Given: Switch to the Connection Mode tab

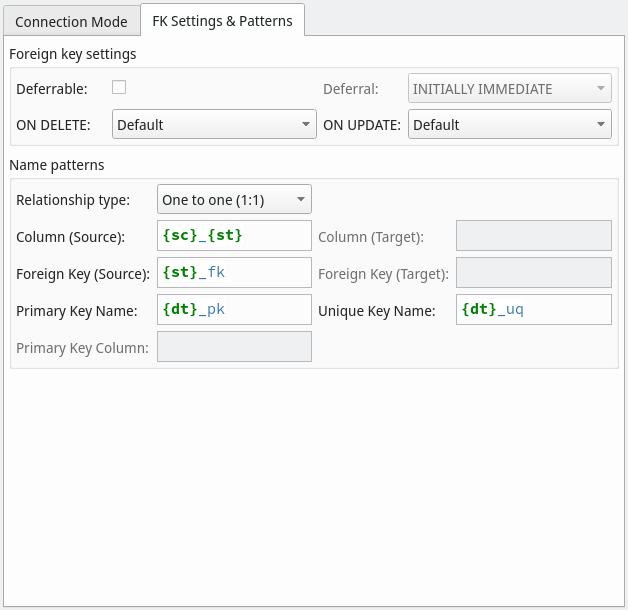Looking at the screenshot, I should [71, 21].
